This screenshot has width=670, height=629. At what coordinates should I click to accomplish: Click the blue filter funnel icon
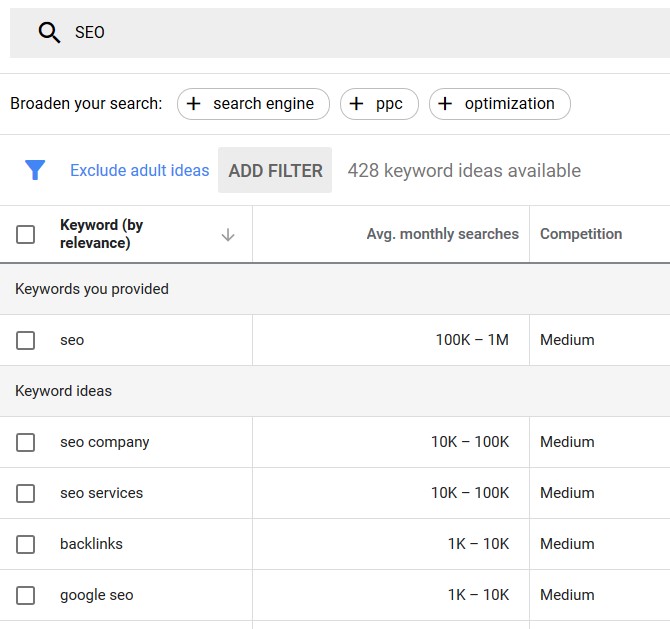point(35,170)
